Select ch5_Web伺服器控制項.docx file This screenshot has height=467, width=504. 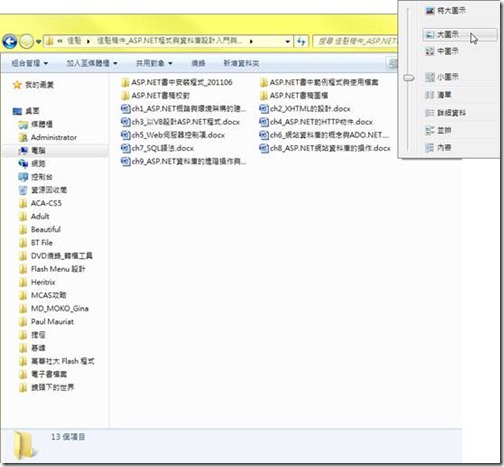click(173, 135)
